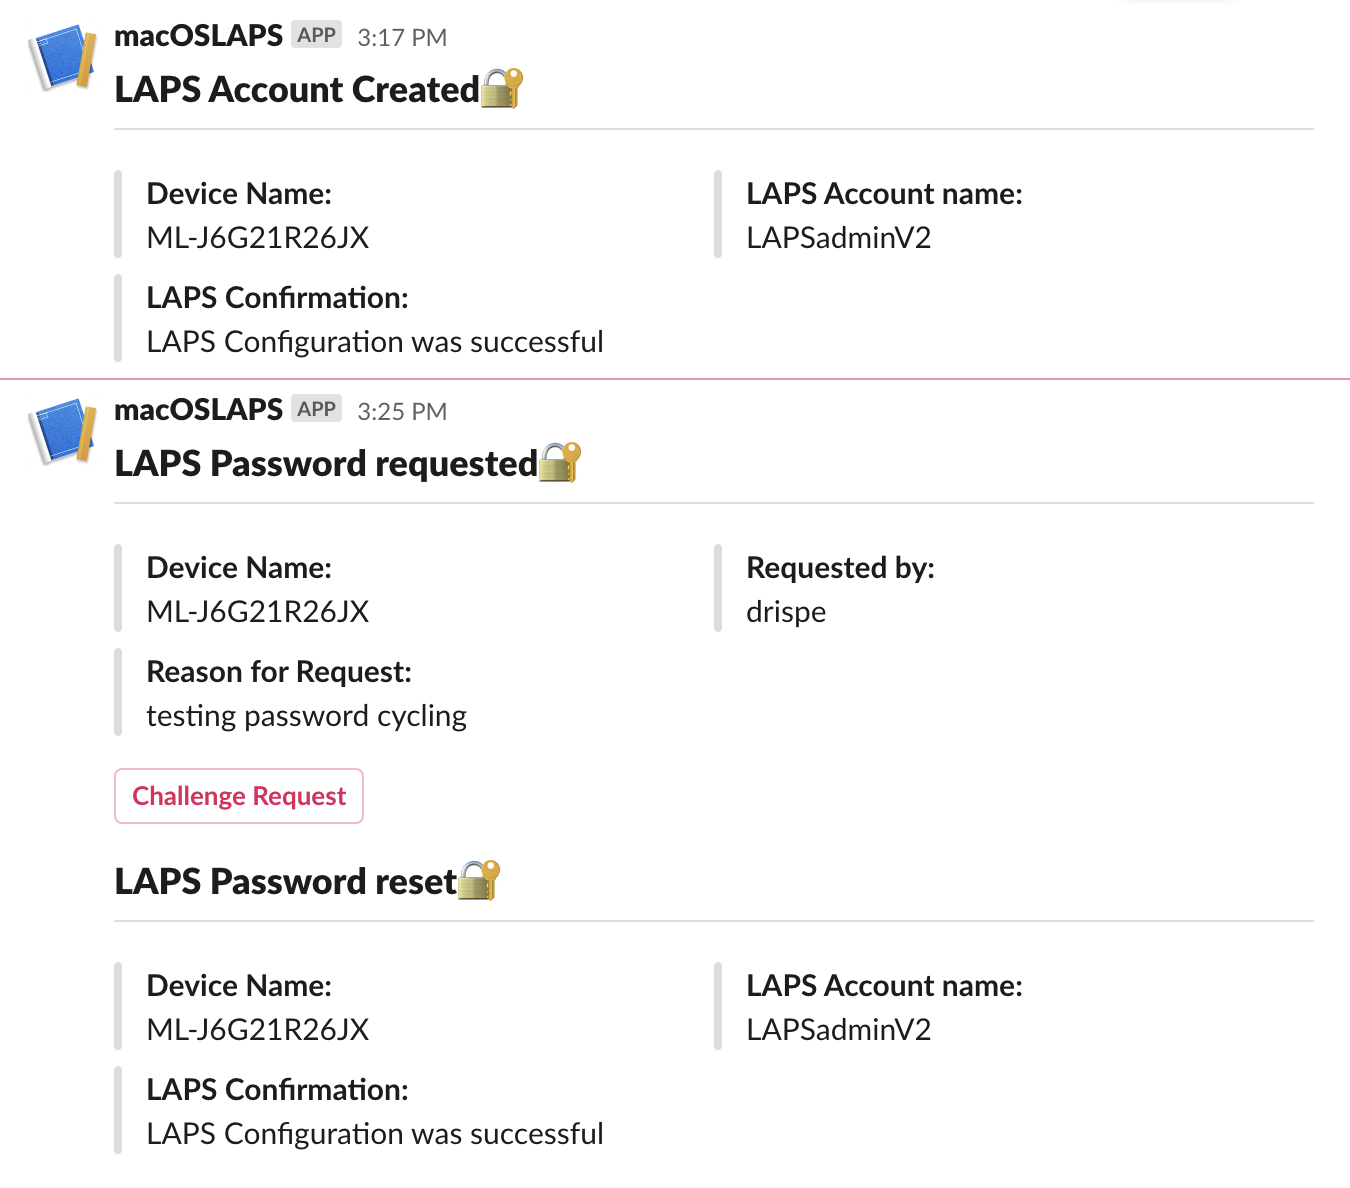1350x1188 pixels.
Task: Click macOSLAPS sender name on second message
Action: click(x=199, y=409)
